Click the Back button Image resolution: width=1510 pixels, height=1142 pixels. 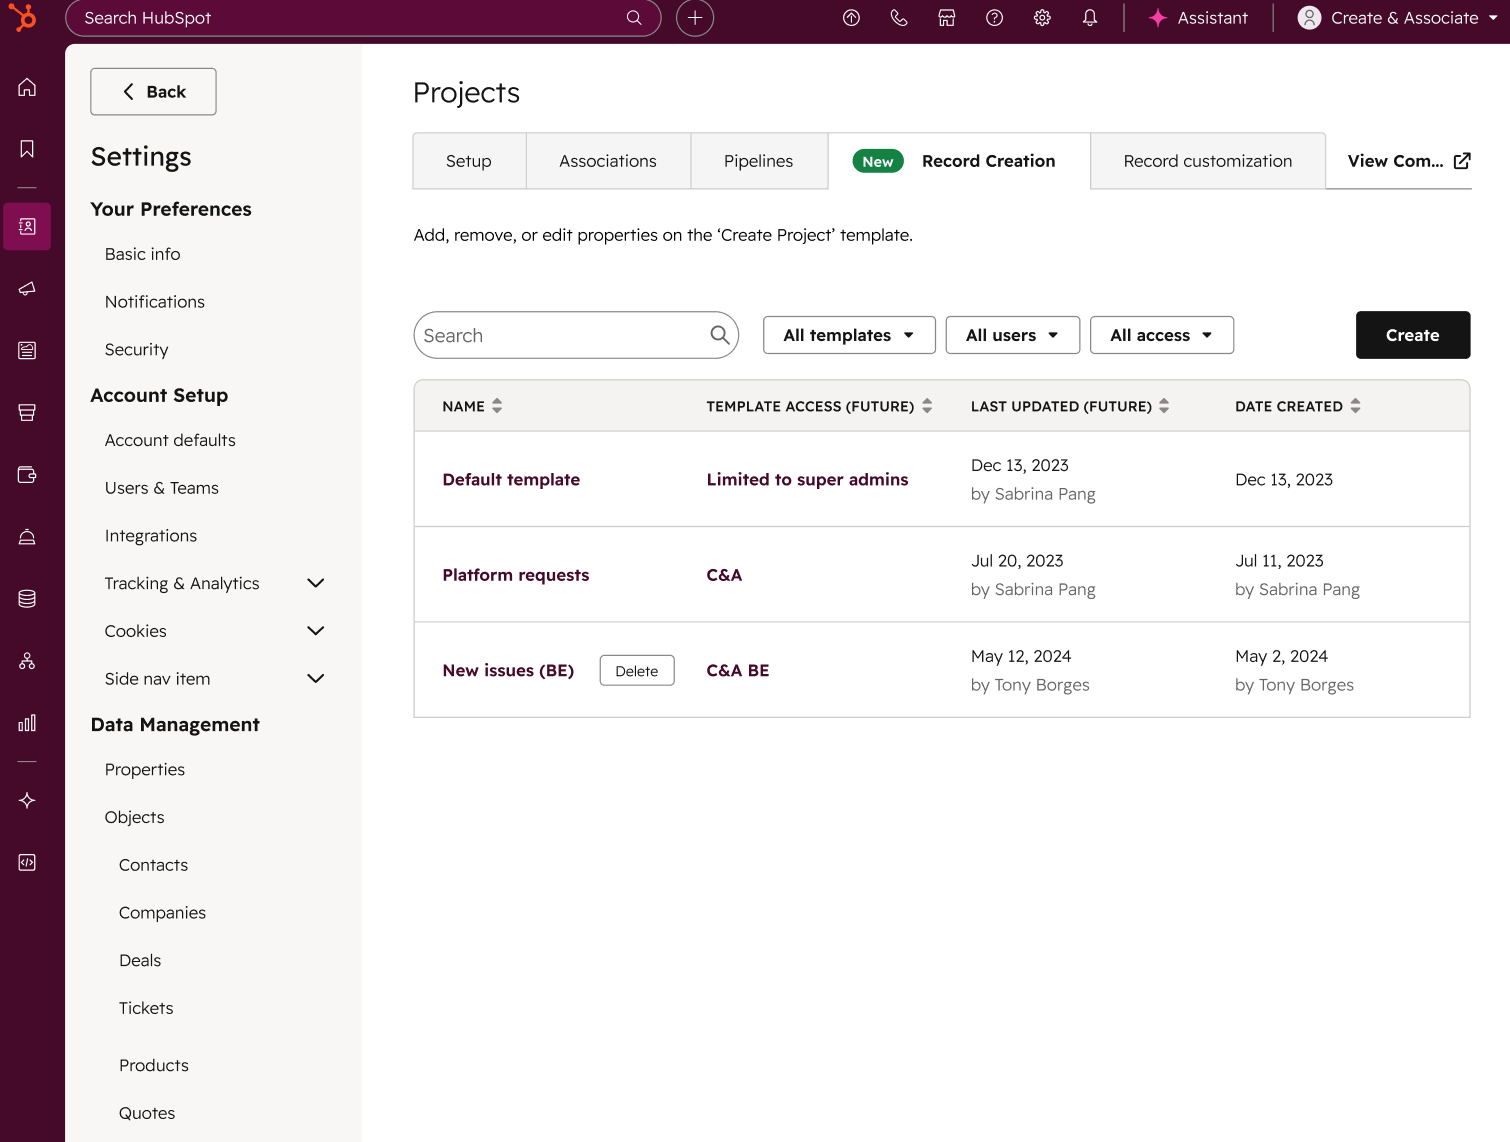pos(153,92)
